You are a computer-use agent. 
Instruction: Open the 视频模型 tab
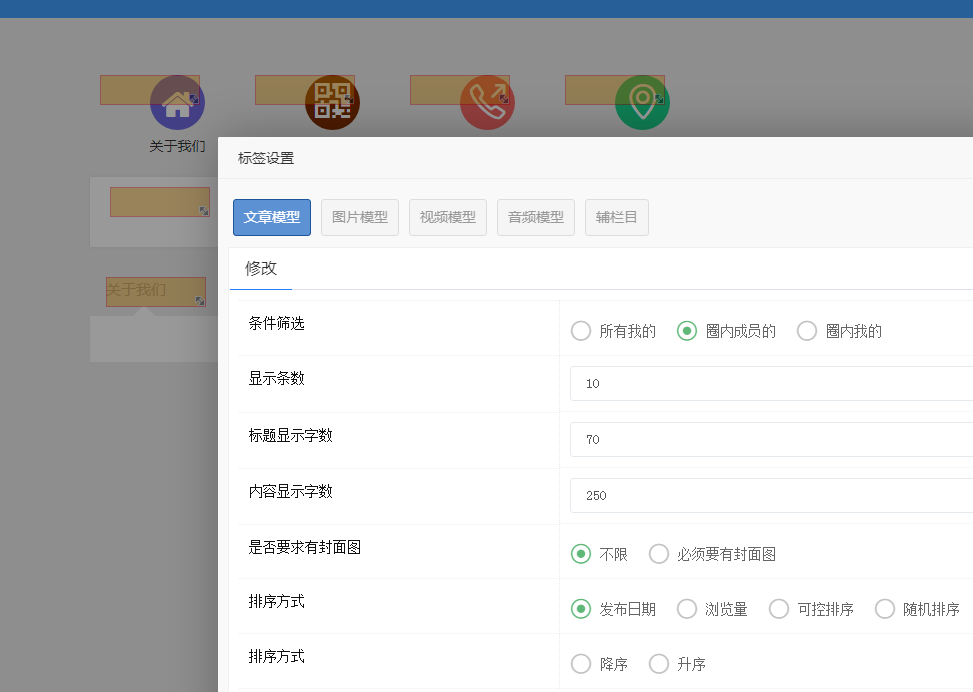(448, 217)
